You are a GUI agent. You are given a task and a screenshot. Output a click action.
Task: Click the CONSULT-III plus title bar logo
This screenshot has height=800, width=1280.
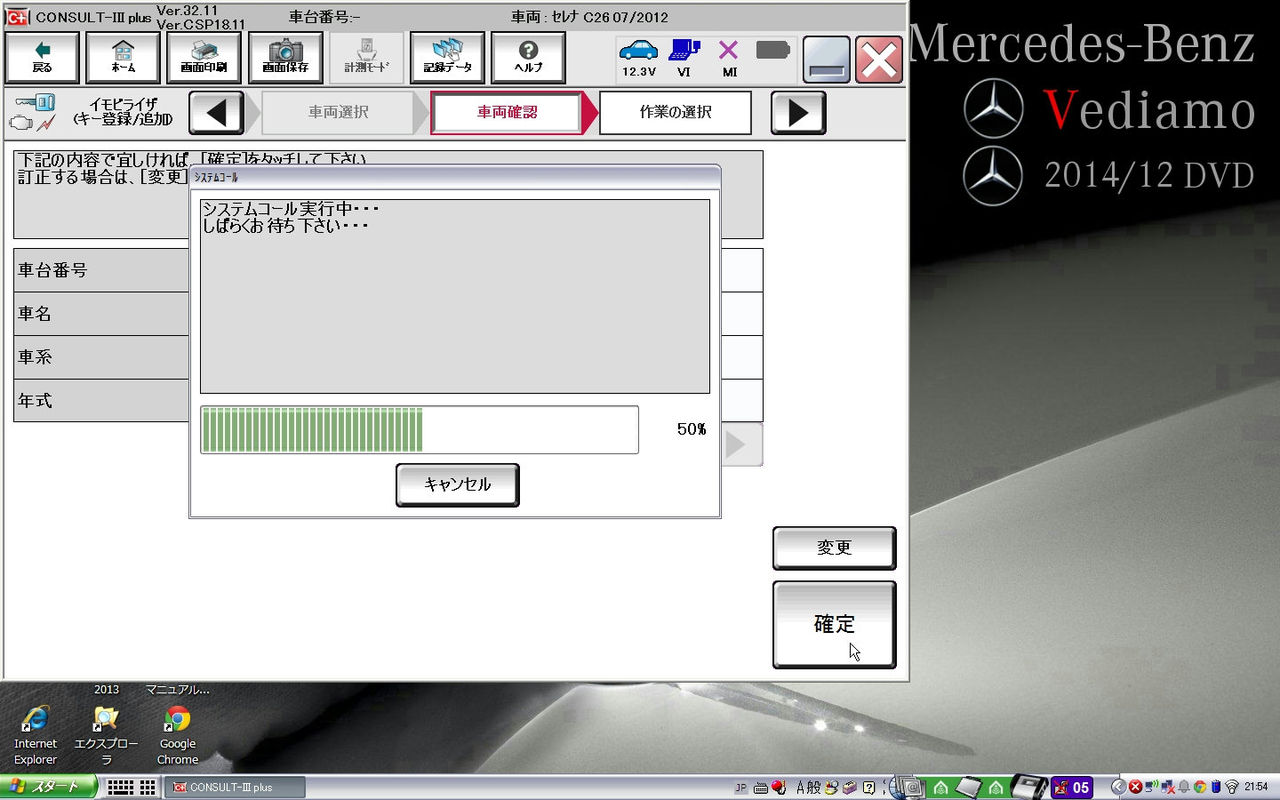(18, 17)
